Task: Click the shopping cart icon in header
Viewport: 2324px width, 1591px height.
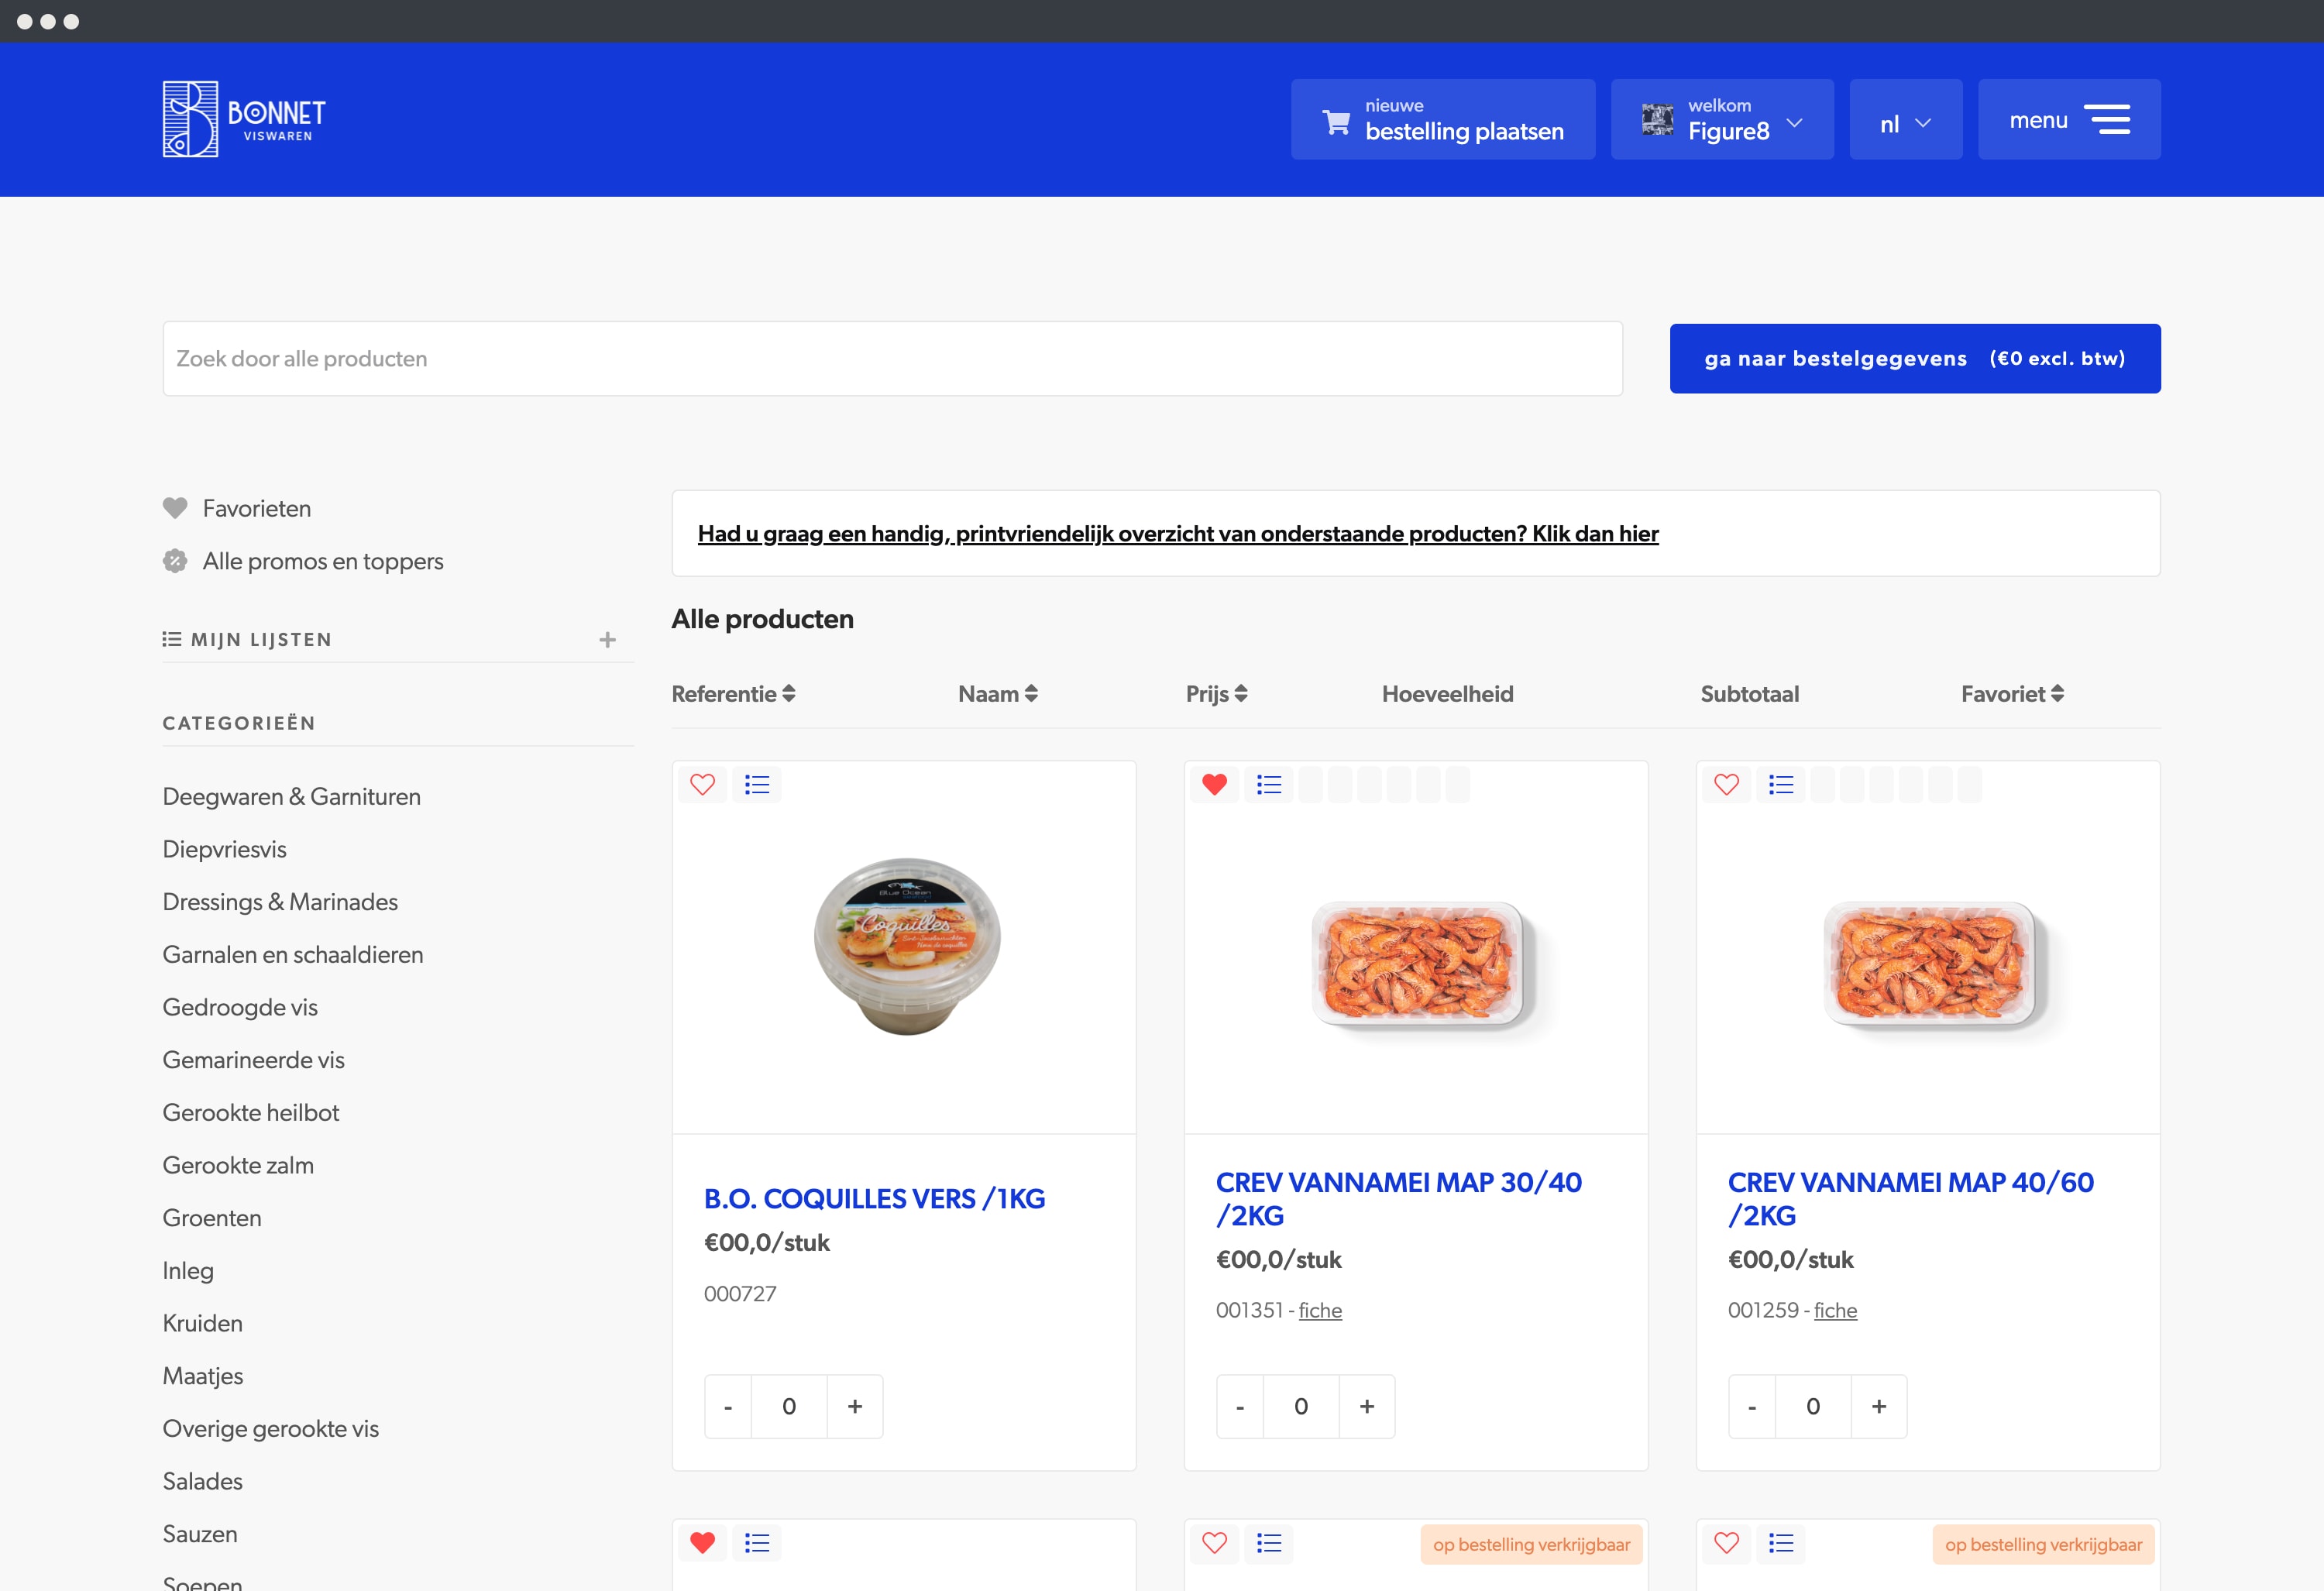Action: 1336,122
